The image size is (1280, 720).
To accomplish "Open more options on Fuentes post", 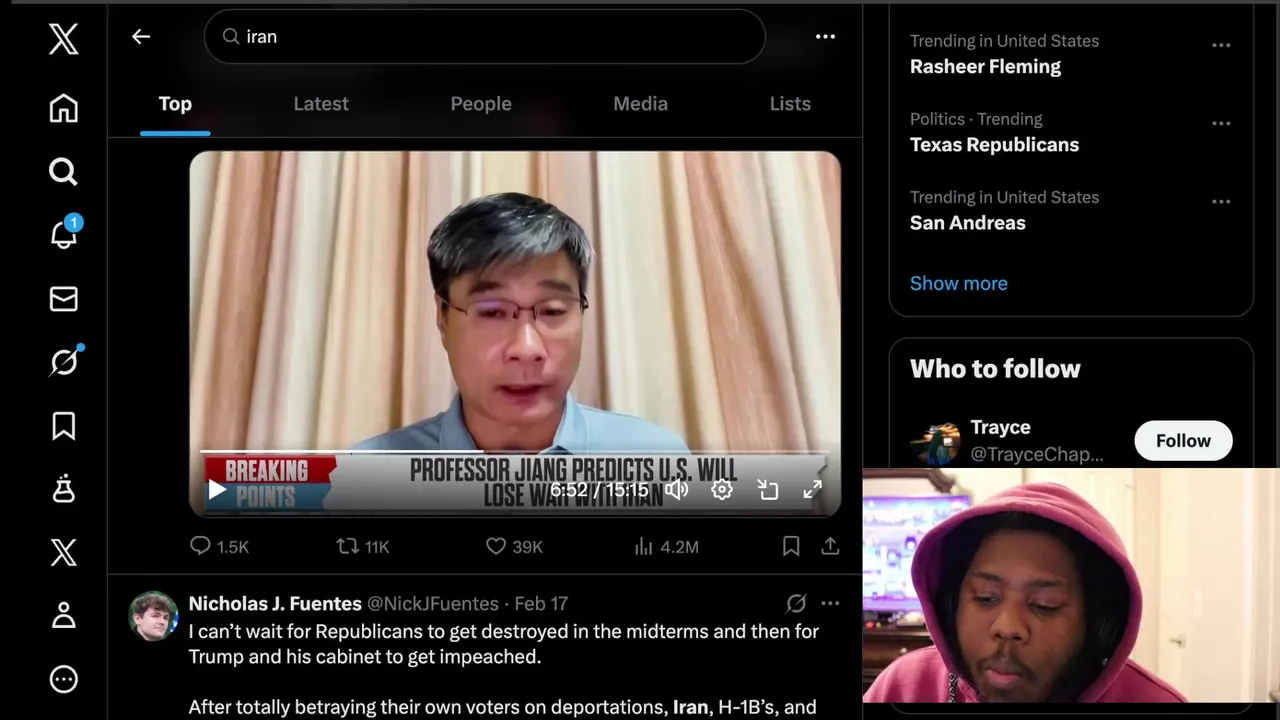I will coord(830,603).
